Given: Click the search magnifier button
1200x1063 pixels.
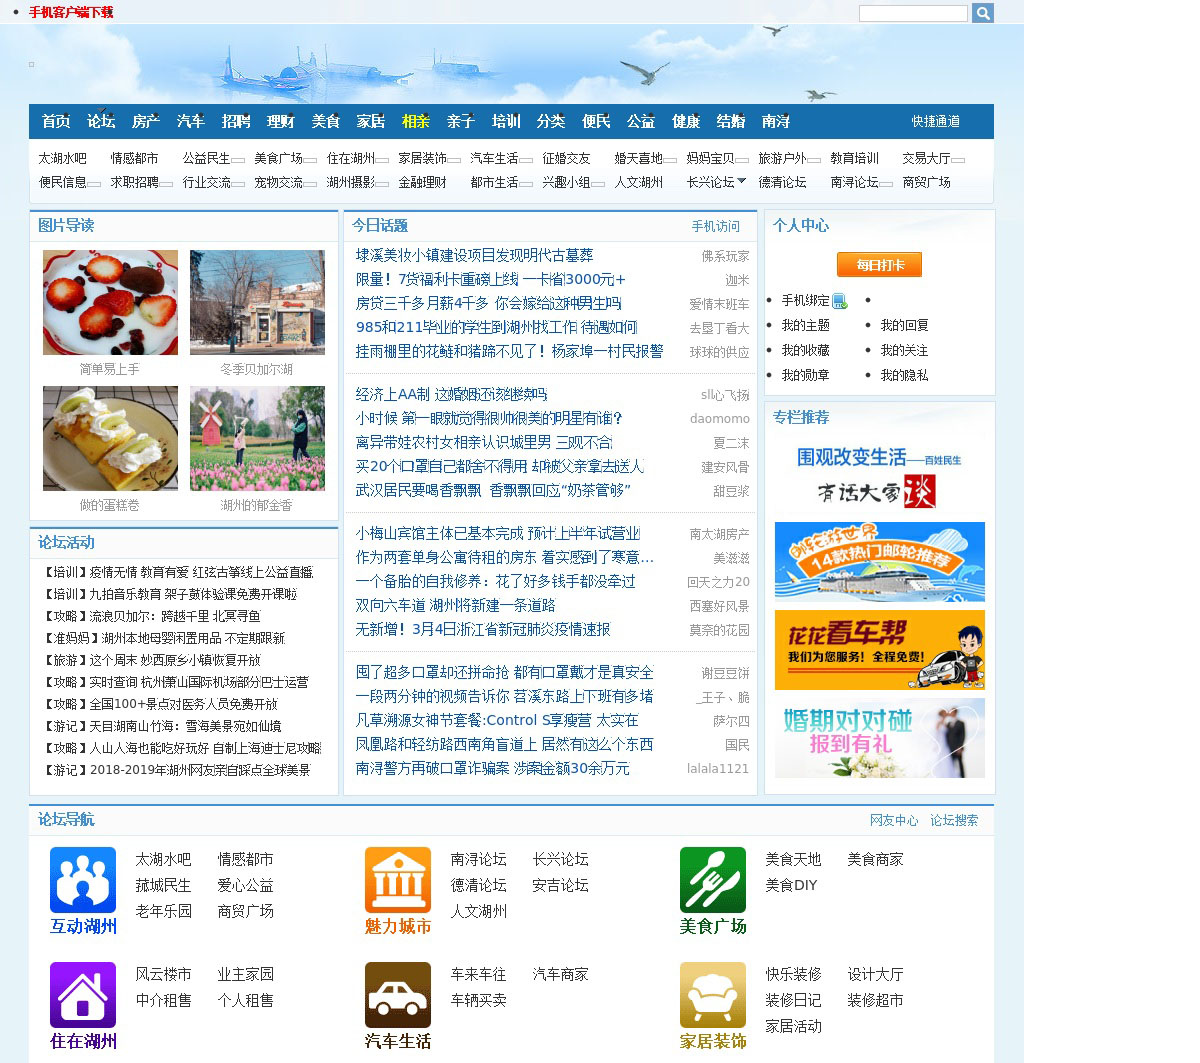Looking at the screenshot, I should click(x=982, y=13).
